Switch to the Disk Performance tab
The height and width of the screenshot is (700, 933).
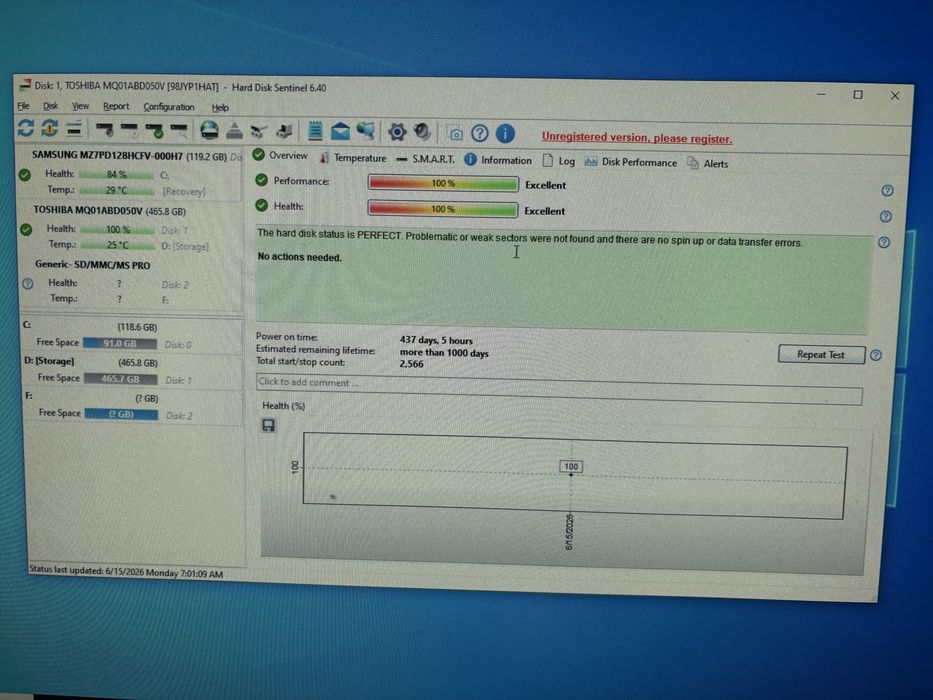click(x=631, y=162)
